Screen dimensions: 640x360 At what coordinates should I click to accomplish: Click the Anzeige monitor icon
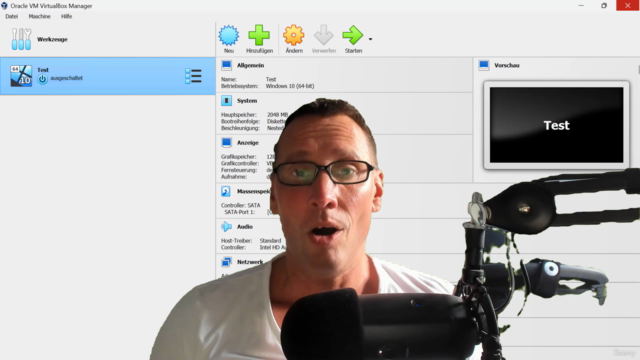click(227, 142)
